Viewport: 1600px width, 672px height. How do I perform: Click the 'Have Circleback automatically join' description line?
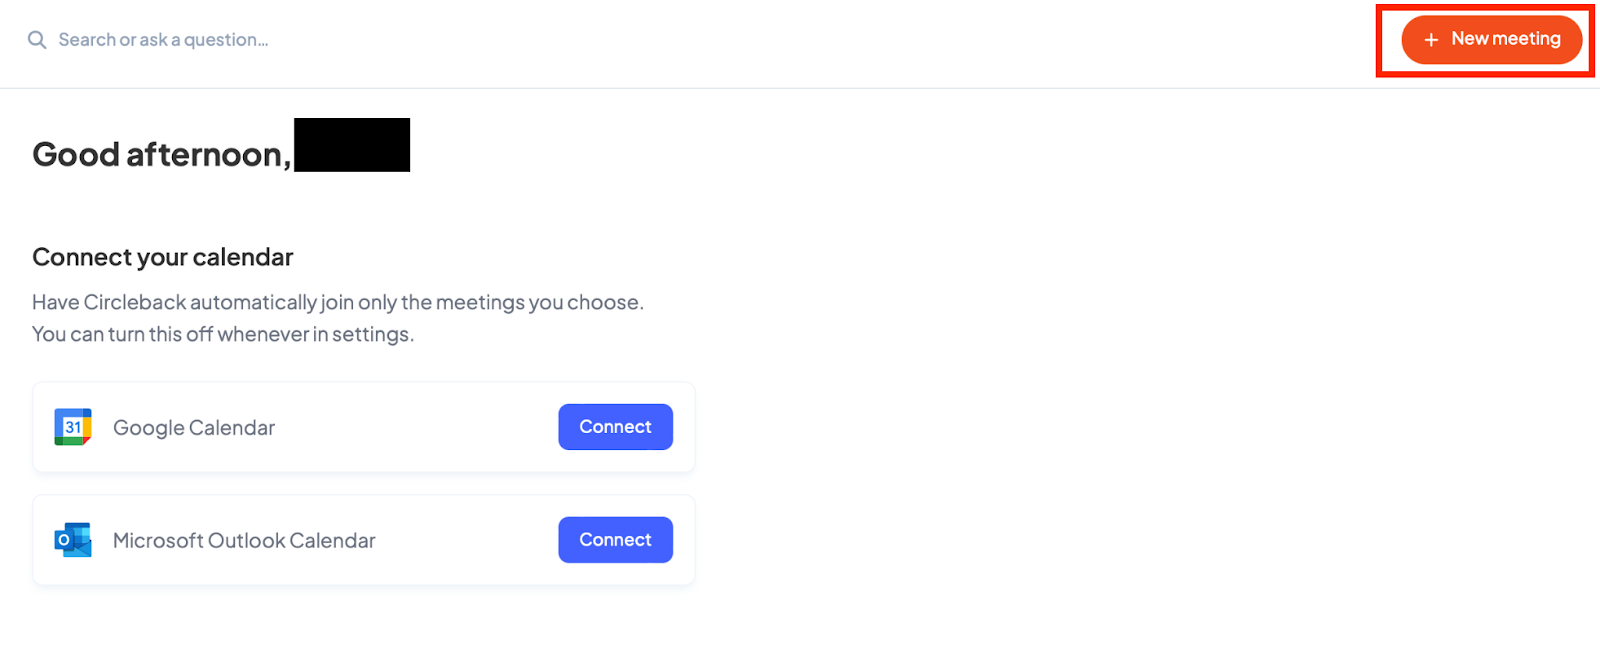click(337, 302)
